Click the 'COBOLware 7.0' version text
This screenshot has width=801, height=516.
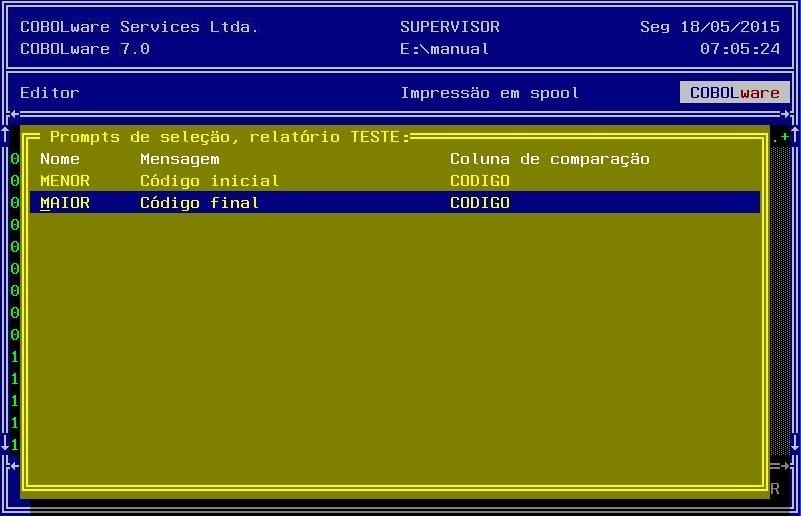[85, 49]
